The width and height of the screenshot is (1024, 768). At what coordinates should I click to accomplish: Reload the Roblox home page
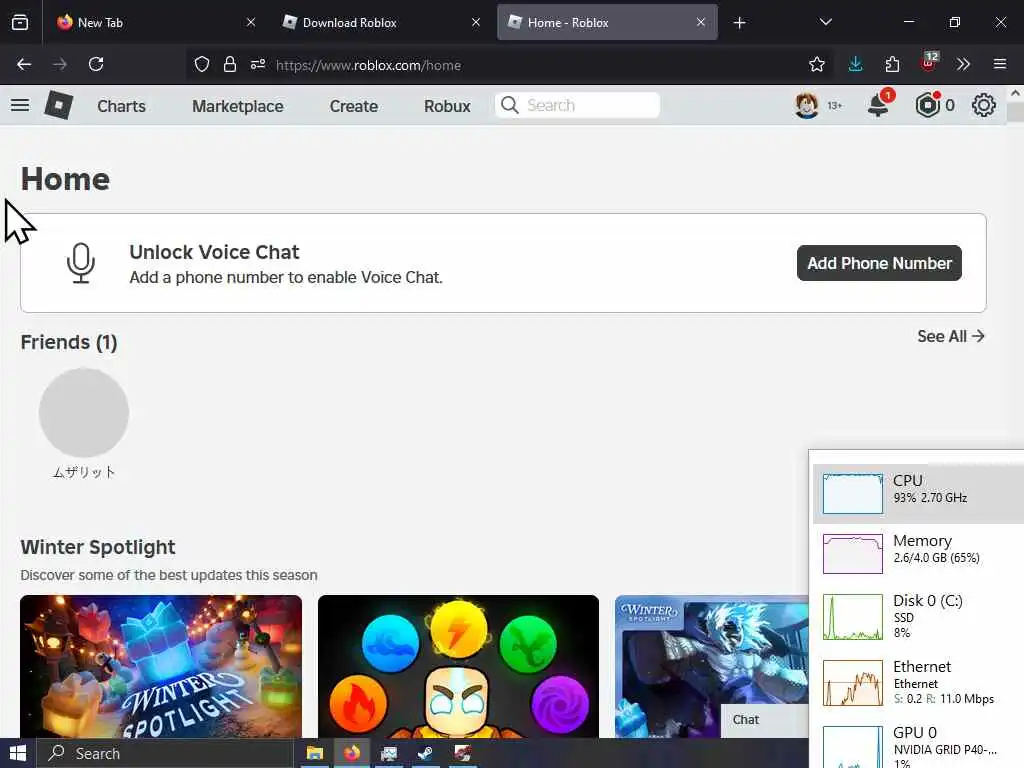[x=96, y=64]
